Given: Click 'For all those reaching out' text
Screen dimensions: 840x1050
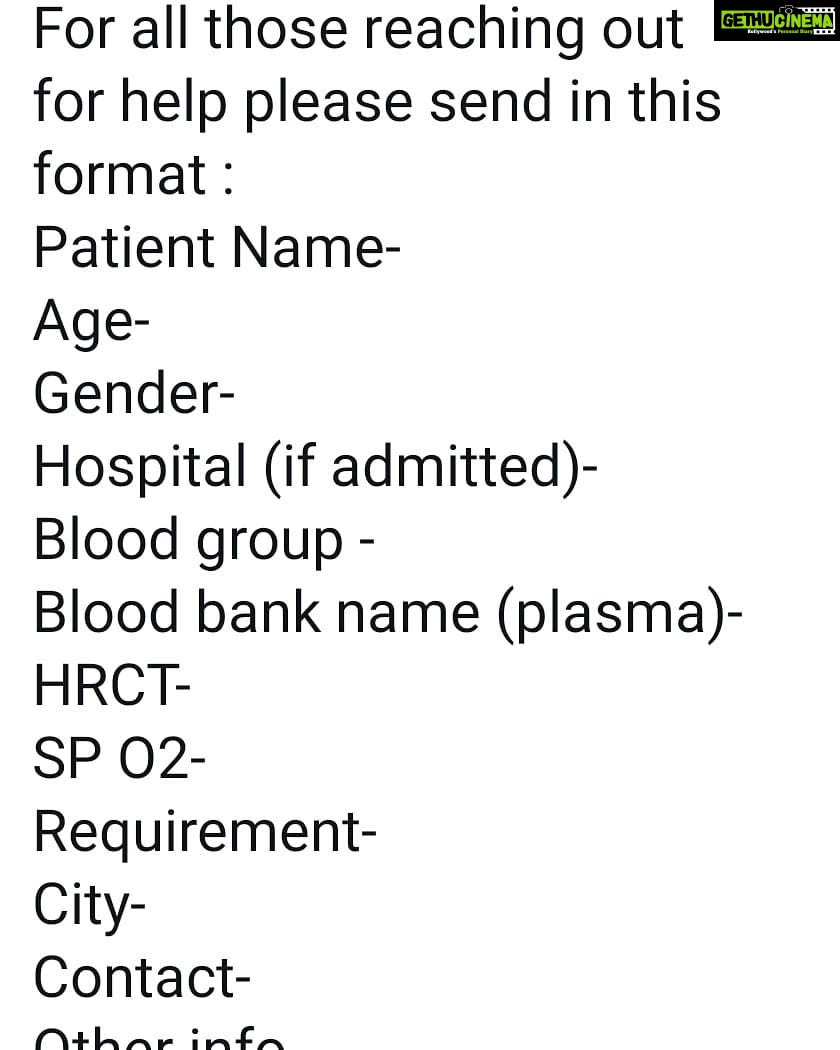Looking at the screenshot, I should [359, 30].
